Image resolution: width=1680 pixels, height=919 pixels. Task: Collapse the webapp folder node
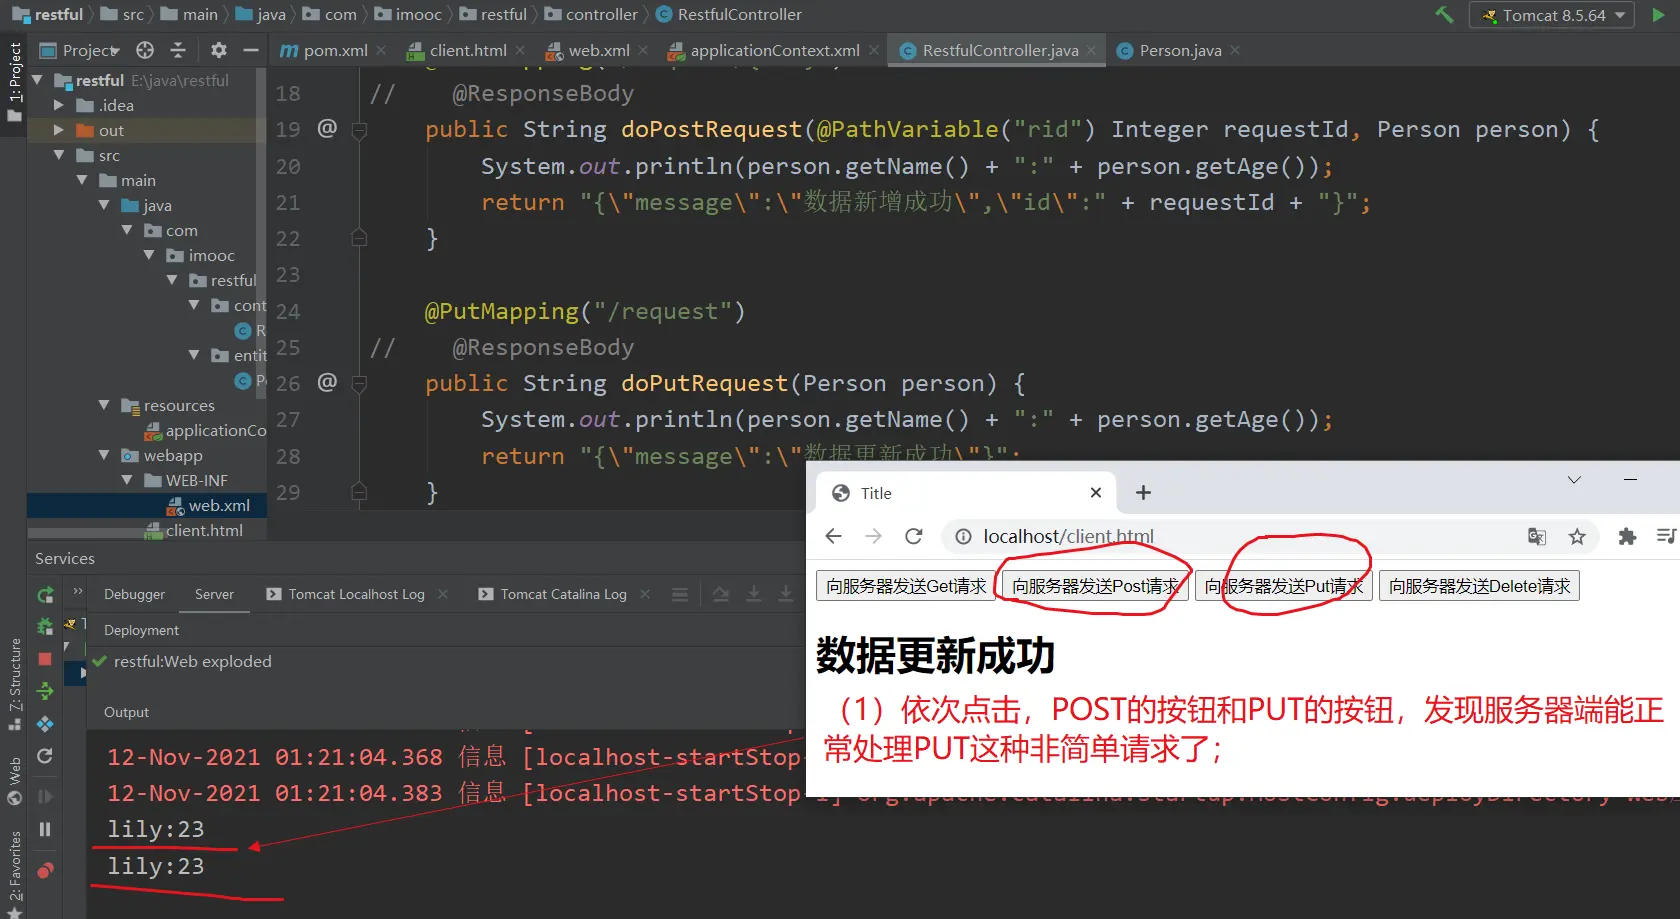click(x=104, y=455)
